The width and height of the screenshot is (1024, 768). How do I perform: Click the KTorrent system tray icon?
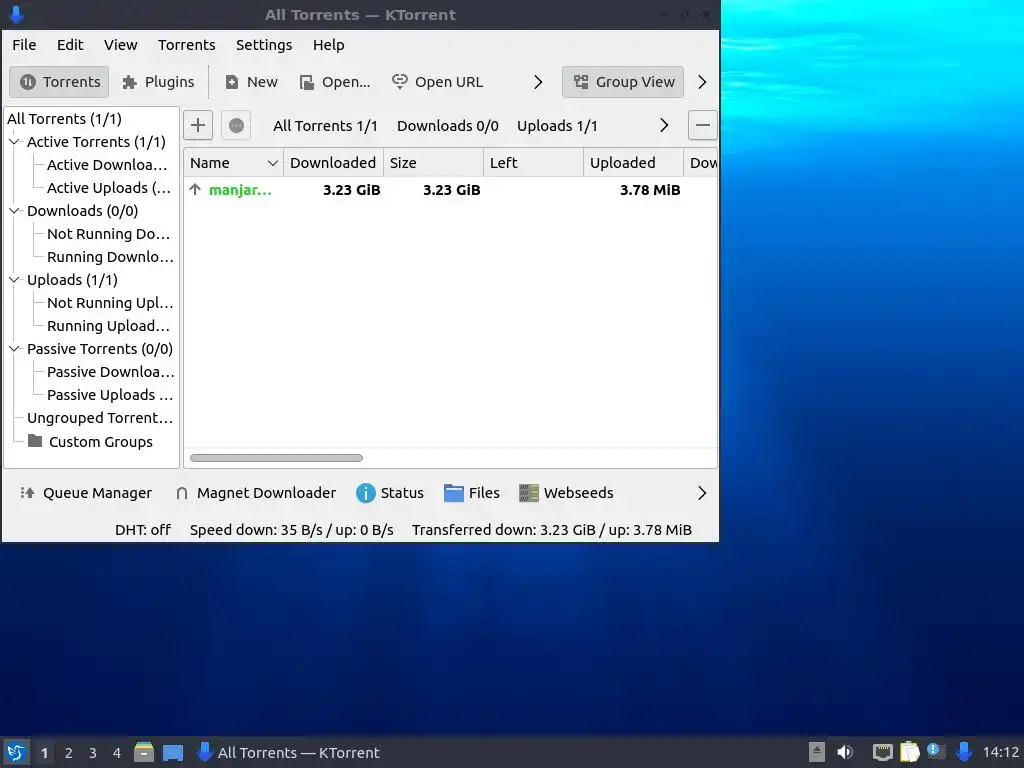(964, 752)
